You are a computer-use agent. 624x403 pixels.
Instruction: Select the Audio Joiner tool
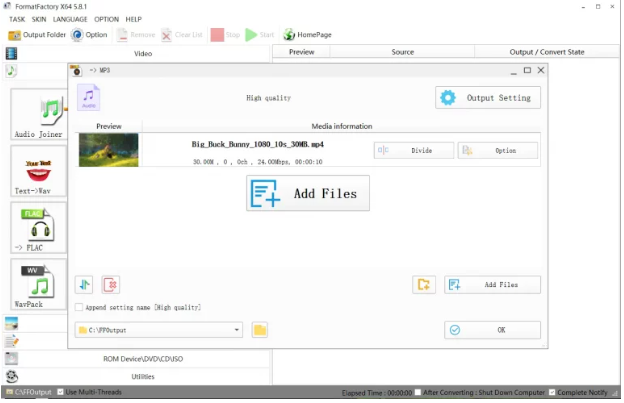[x=39, y=115]
